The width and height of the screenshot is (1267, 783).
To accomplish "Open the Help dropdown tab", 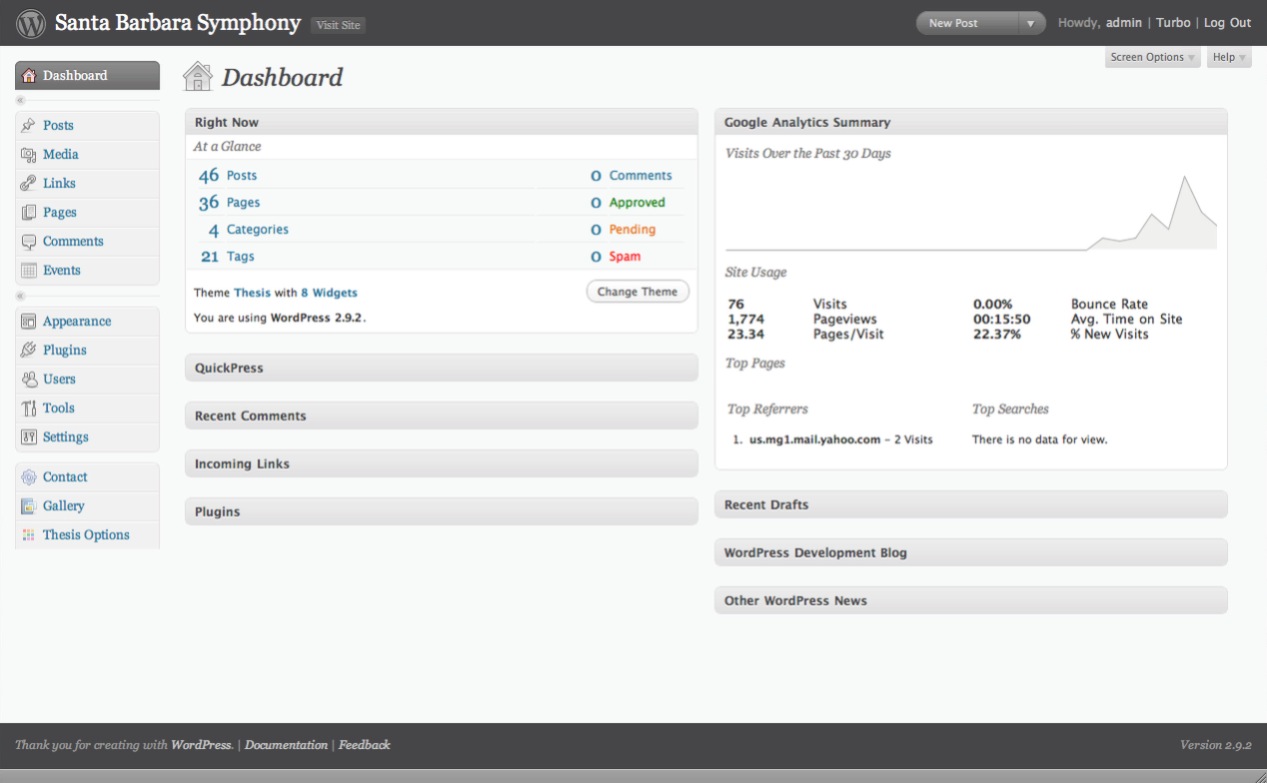I will pos(1229,58).
